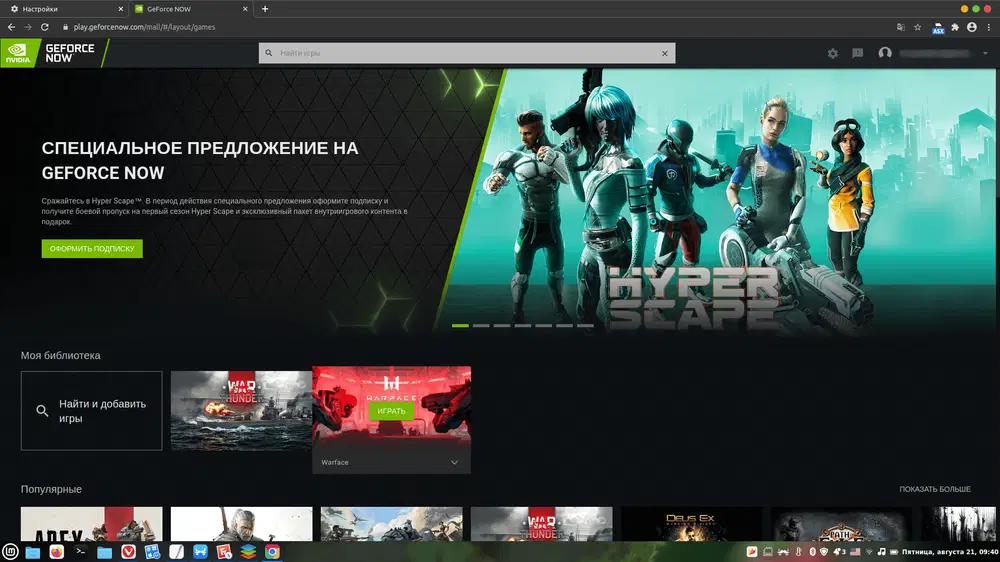Bookmark this page with the star
Screen dimensions: 1000x562
click(917, 27)
